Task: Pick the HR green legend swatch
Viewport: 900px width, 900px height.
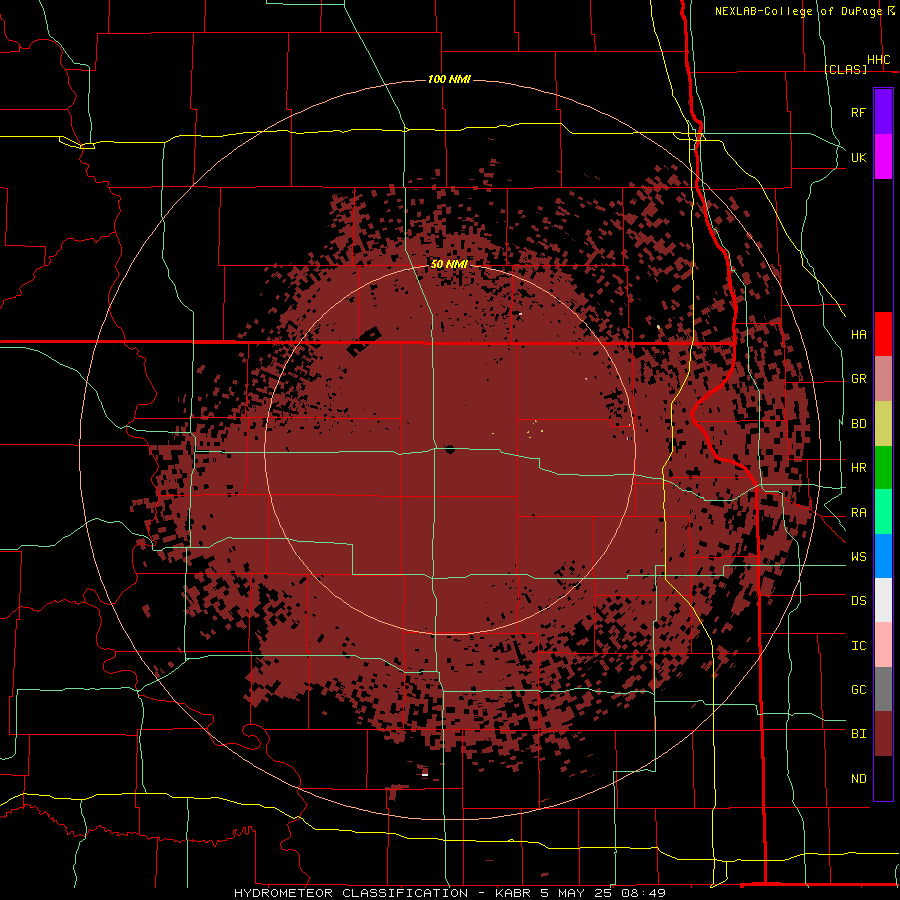Action: 883,468
